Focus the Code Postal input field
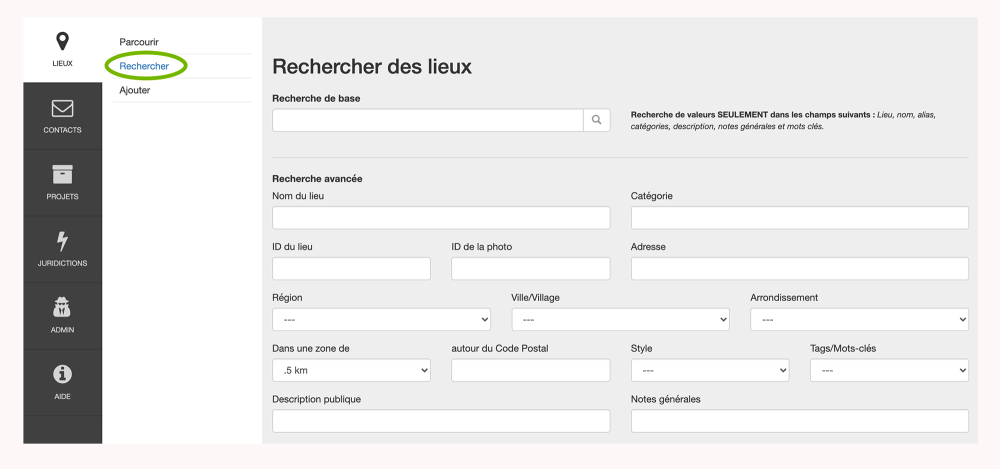 click(x=530, y=371)
